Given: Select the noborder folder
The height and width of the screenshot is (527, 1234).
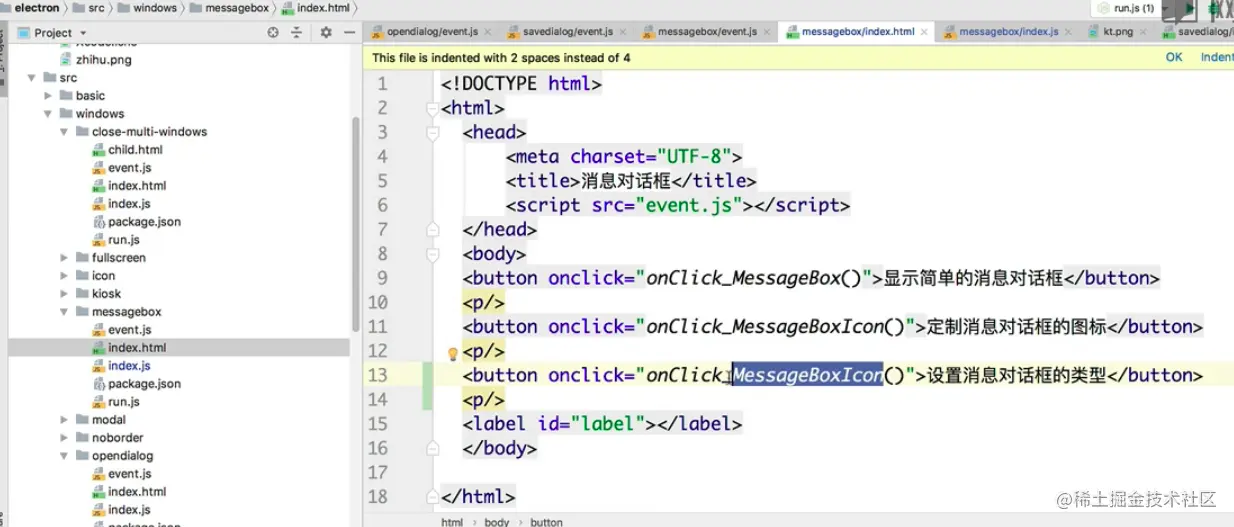Looking at the screenshot, I should 118,438.
